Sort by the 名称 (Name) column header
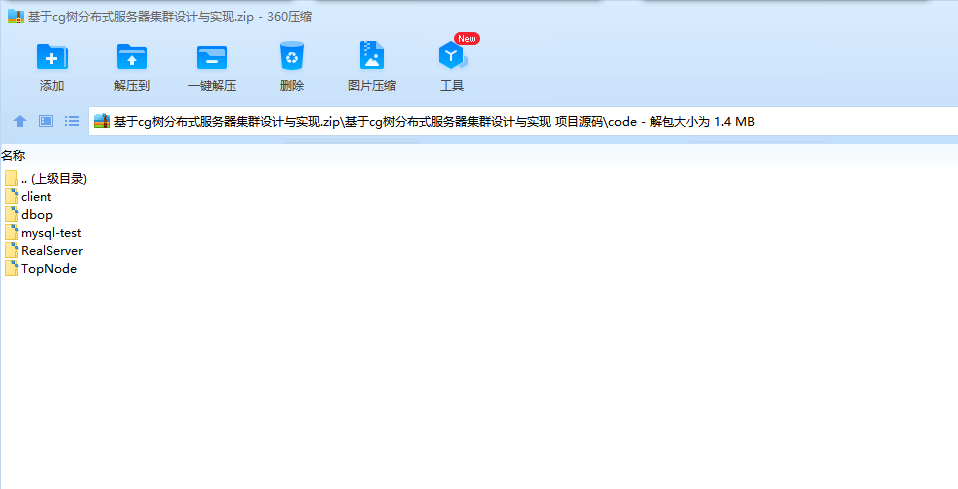Image resolution: width=958 pixels, height=489 pixels. pyautogui.click(x=13, y=156)
